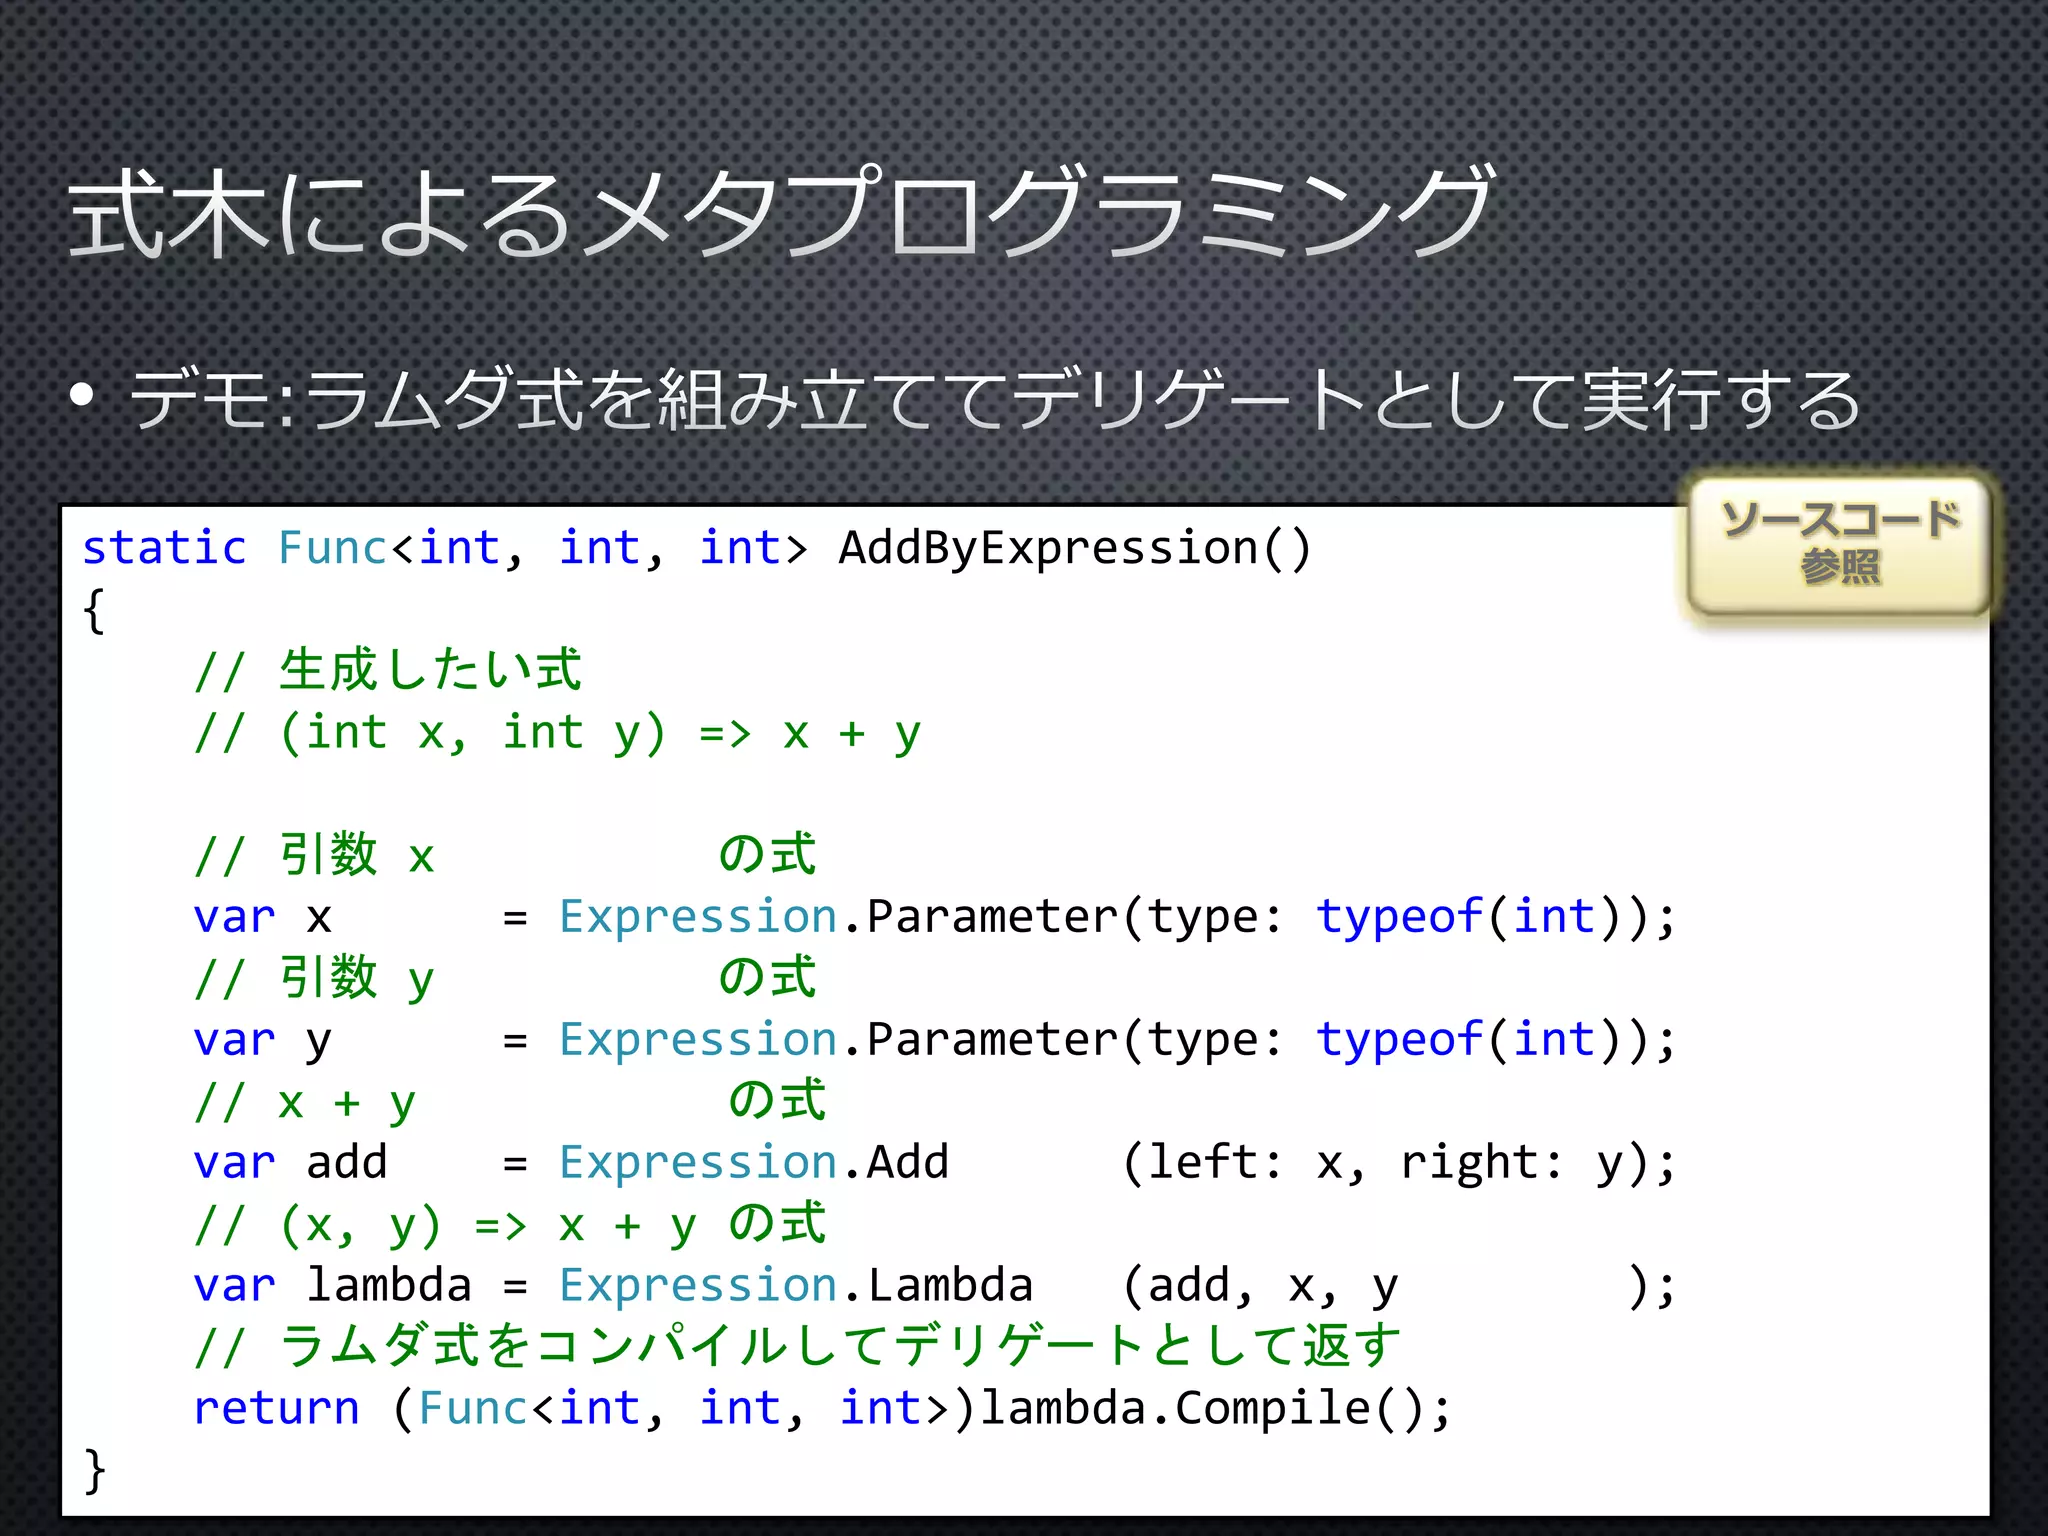Click the method name AddByExpression()

[x=1075, y=548]
